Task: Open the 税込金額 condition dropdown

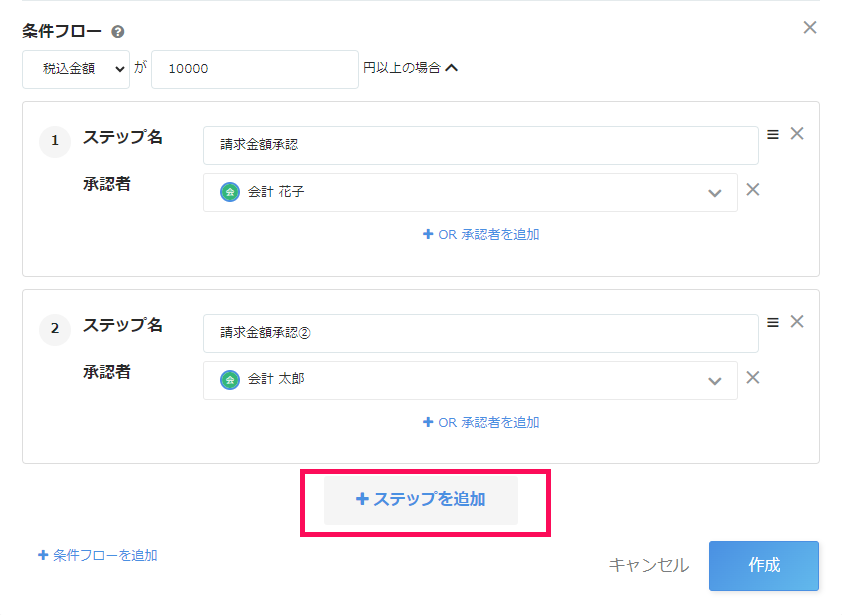Action: [76, 69]
